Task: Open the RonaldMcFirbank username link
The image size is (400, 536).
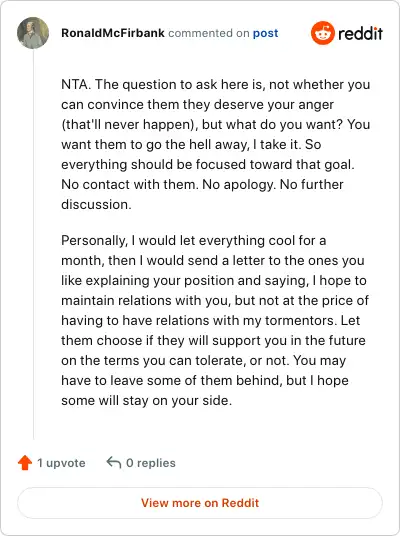Action: click(x=113, y=33)
